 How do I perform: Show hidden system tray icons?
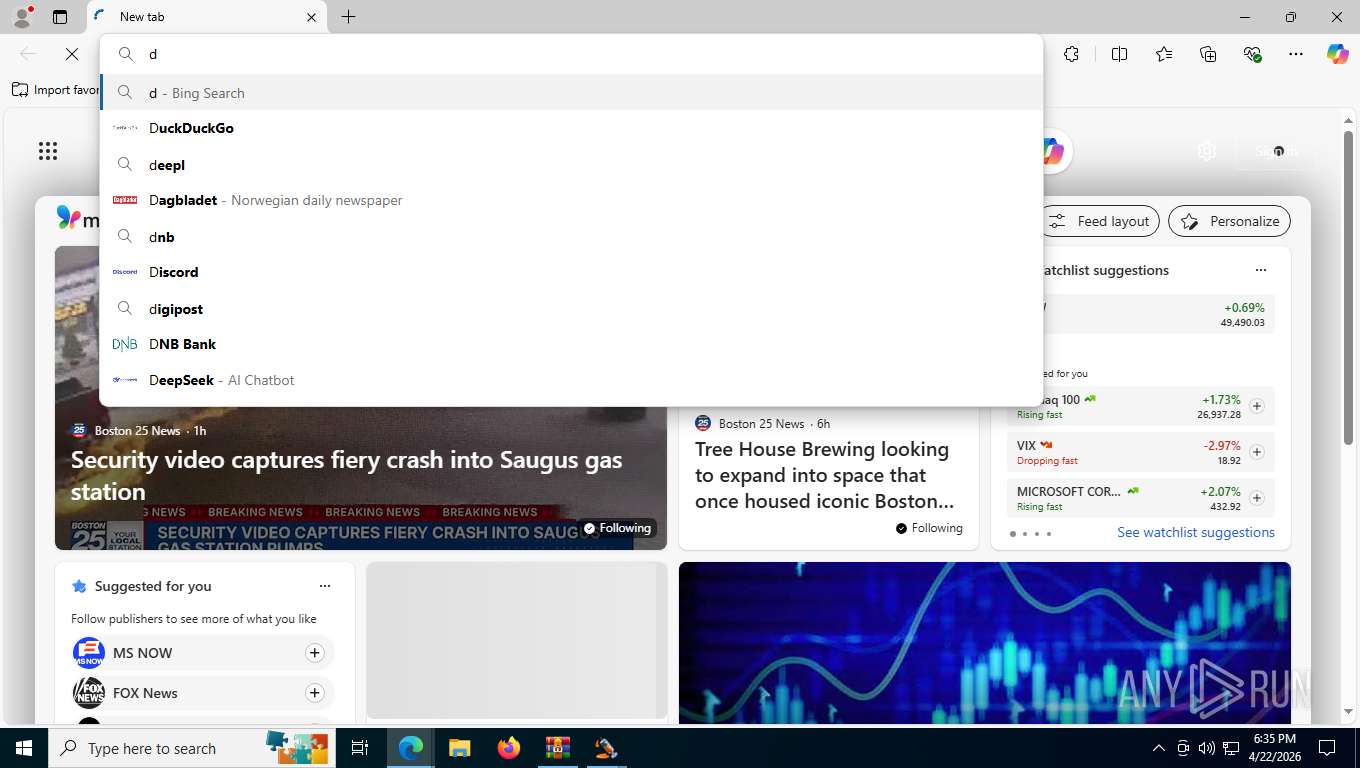pyautogui.click(x=1159, y=748)
